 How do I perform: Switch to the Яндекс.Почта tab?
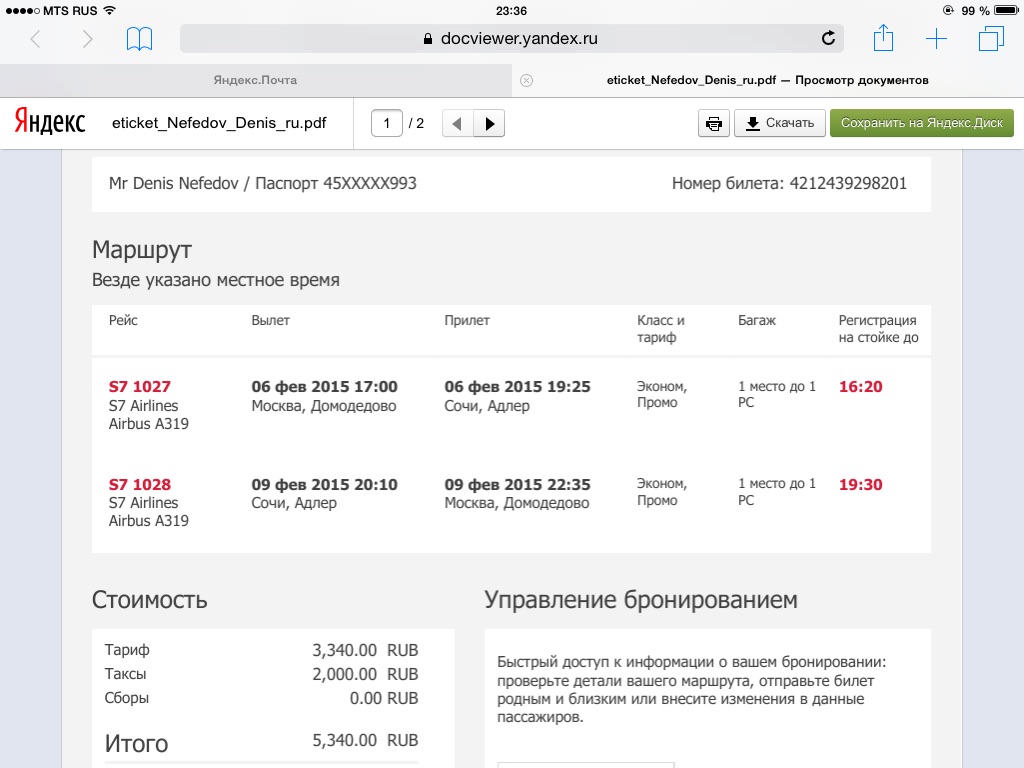click(255, 80)
